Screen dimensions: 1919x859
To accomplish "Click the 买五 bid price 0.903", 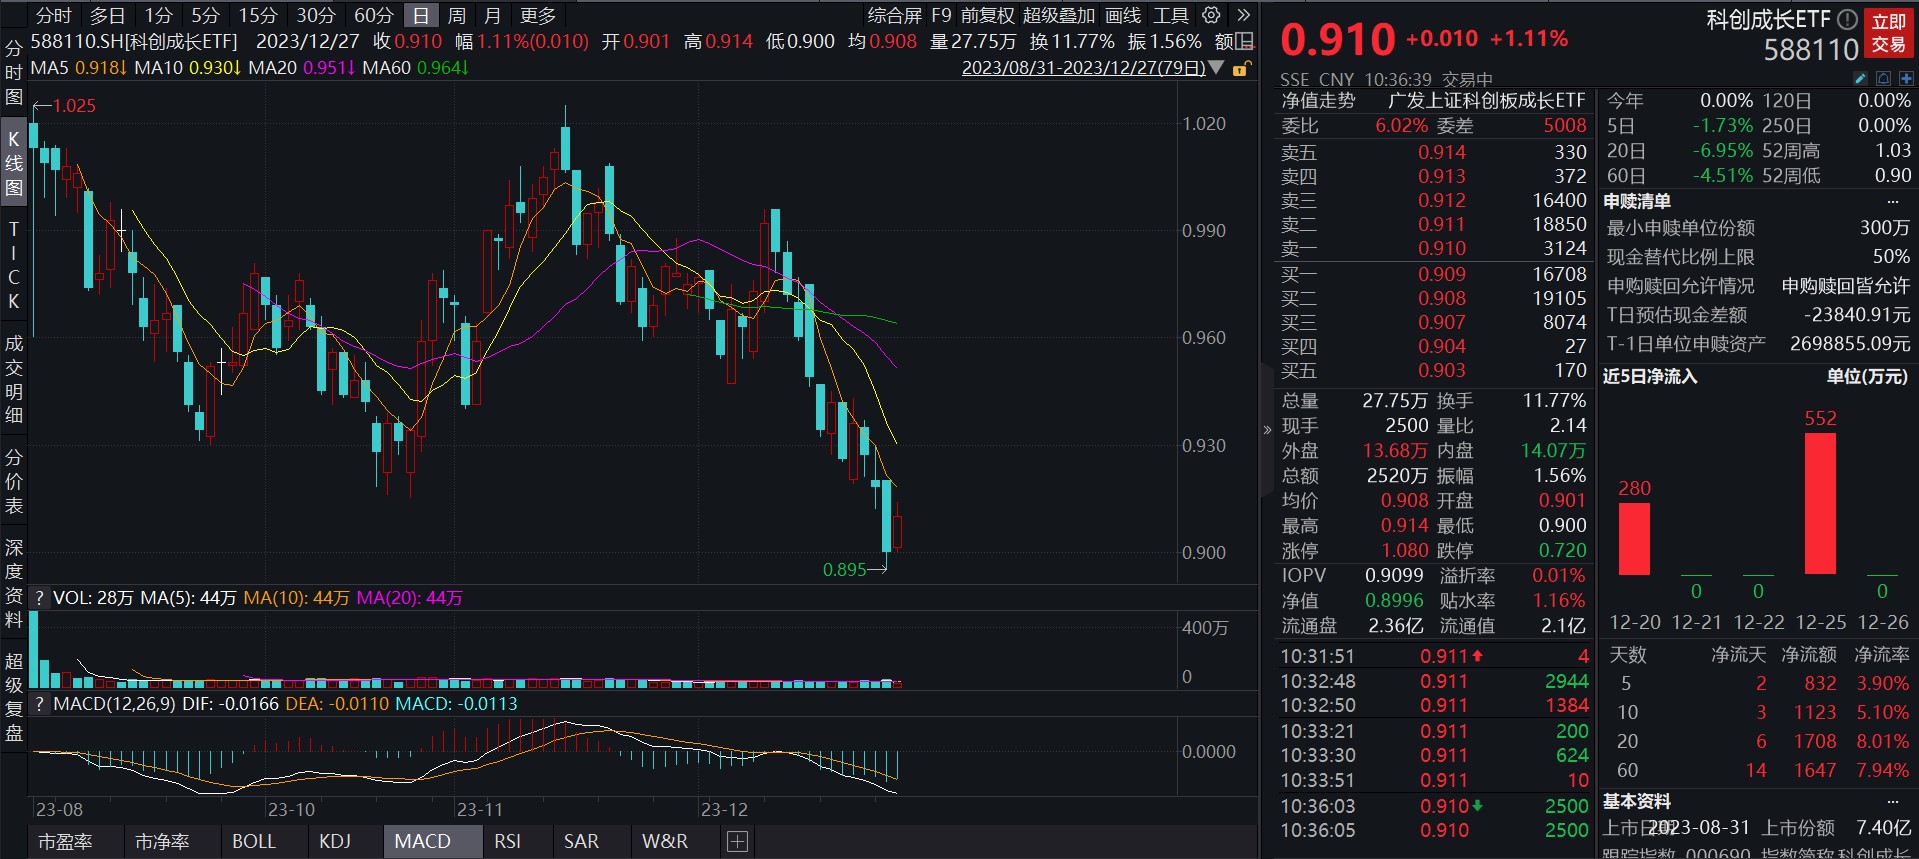I will click(x=1442, y=370).
